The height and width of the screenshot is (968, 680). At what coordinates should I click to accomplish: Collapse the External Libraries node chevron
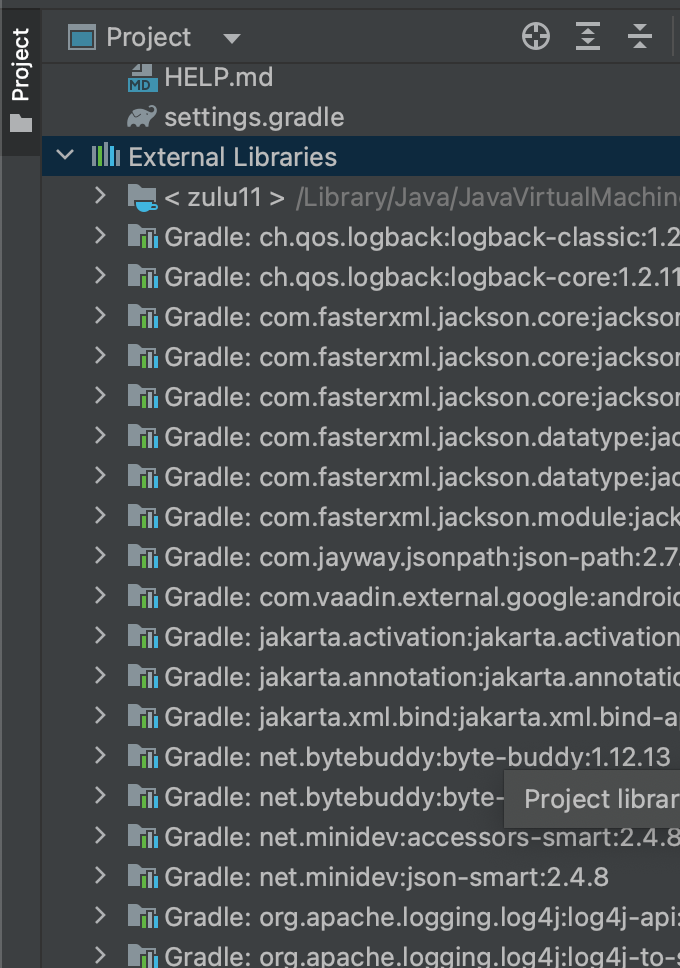[x=65, y=155]
